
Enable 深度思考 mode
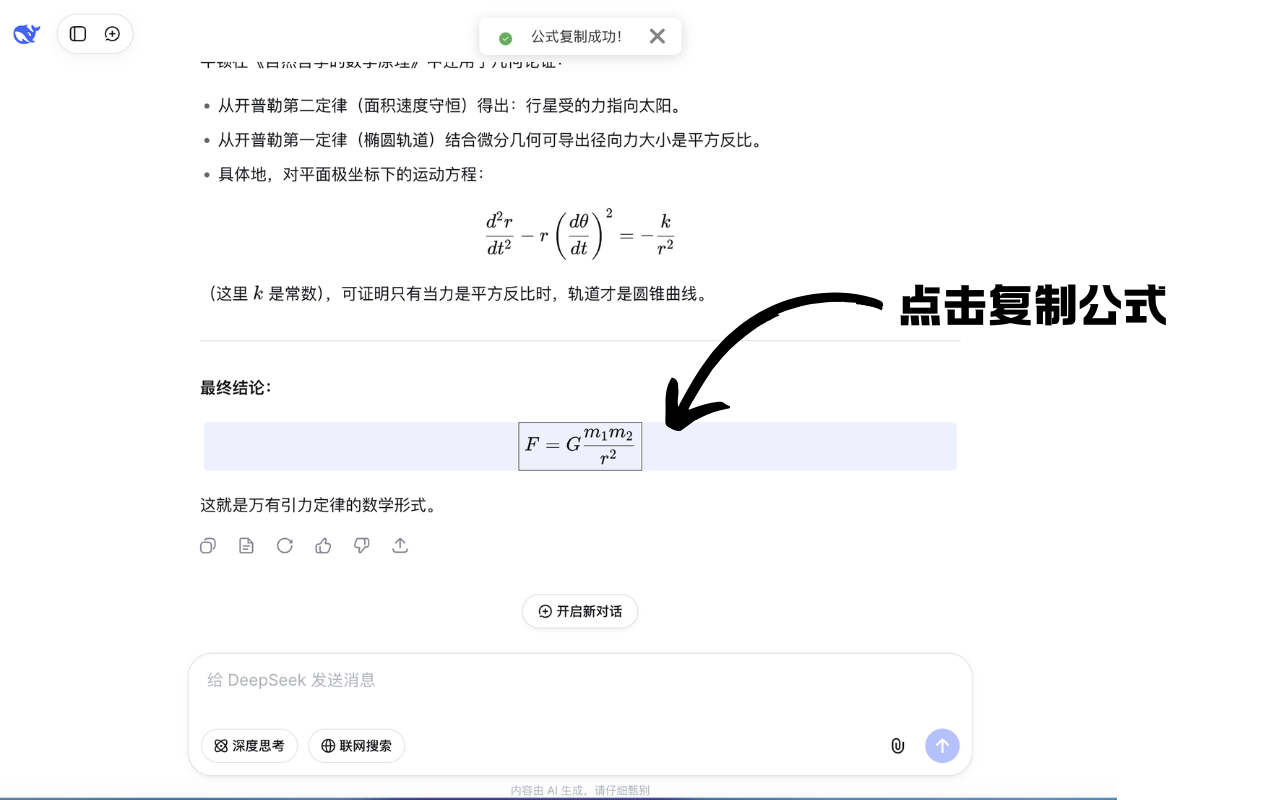[x=249, y=746]
